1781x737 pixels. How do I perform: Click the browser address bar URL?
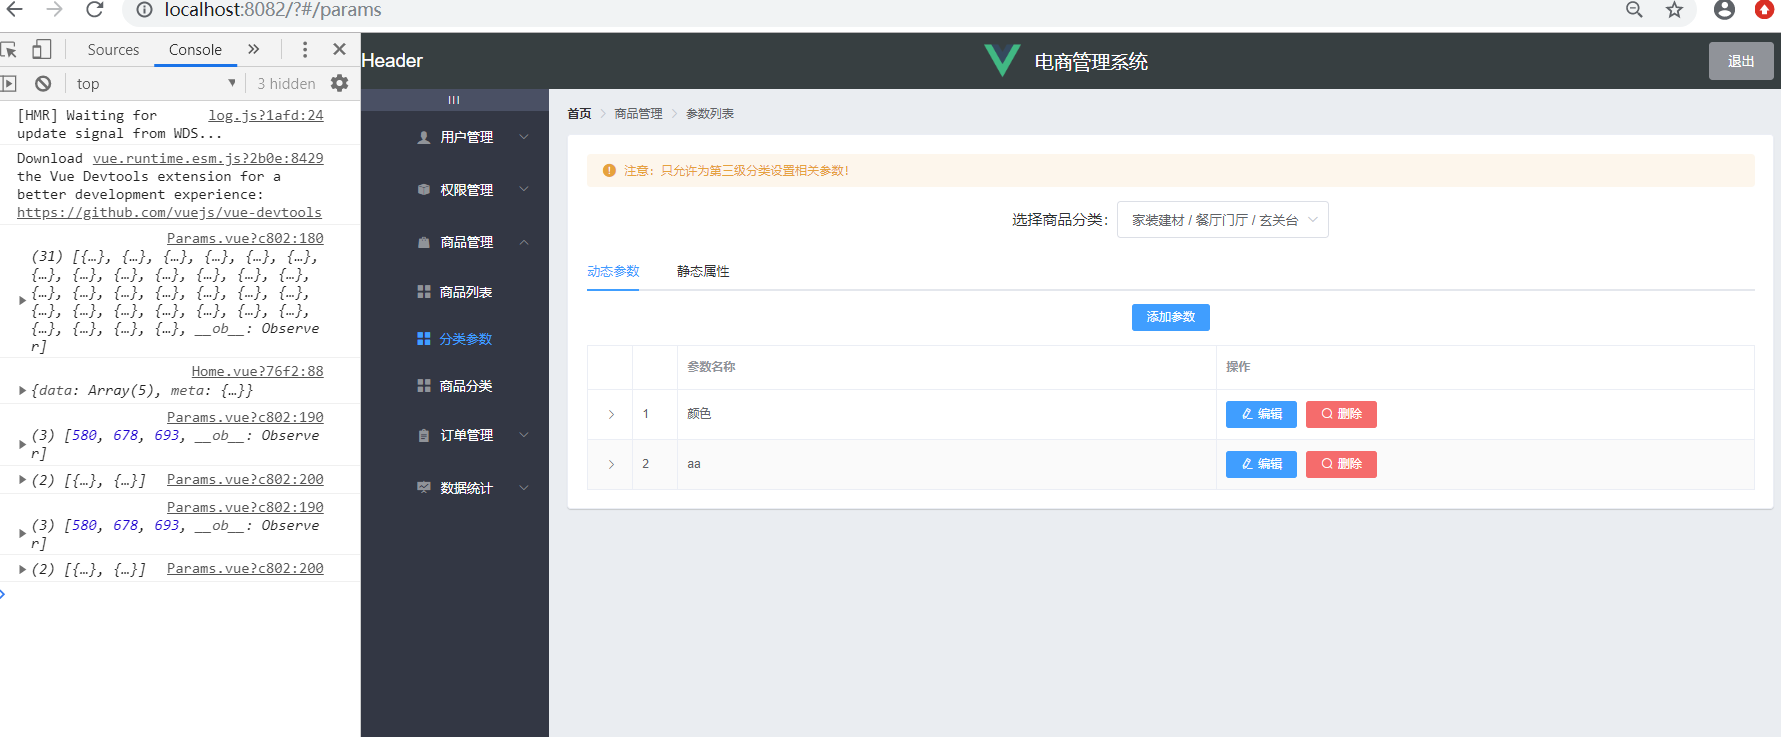pos(273,10)
